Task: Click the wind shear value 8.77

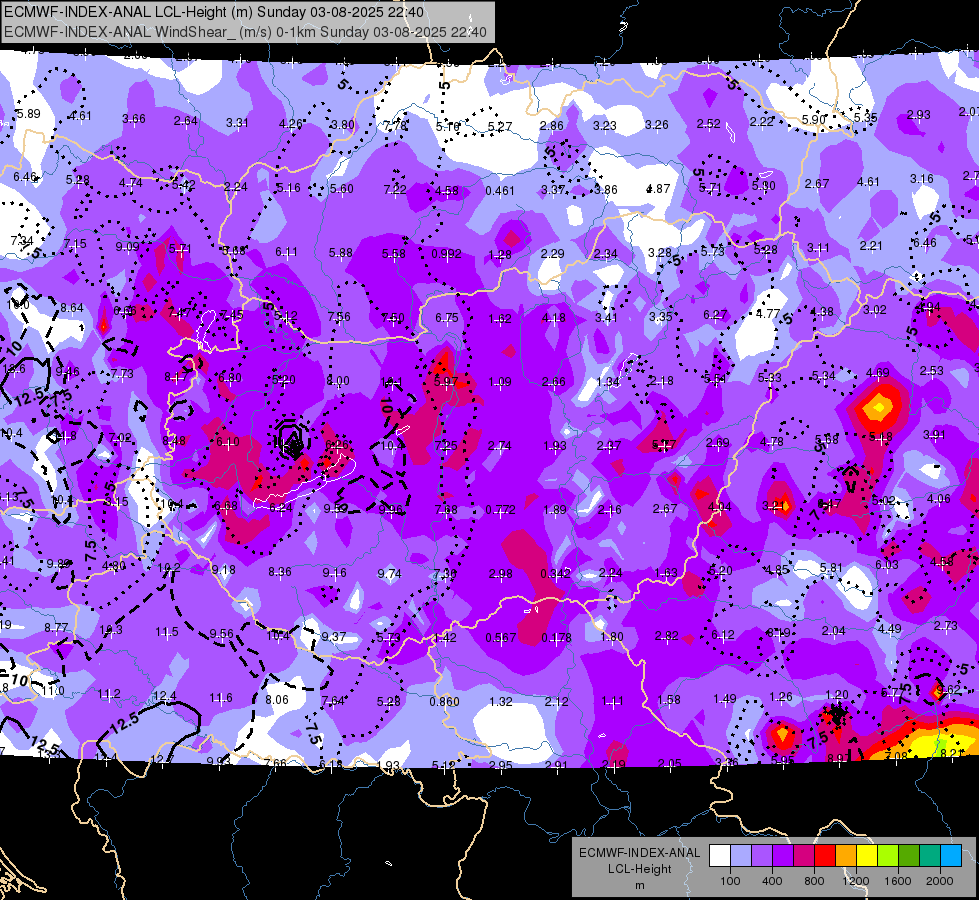Action: point(56,628)
